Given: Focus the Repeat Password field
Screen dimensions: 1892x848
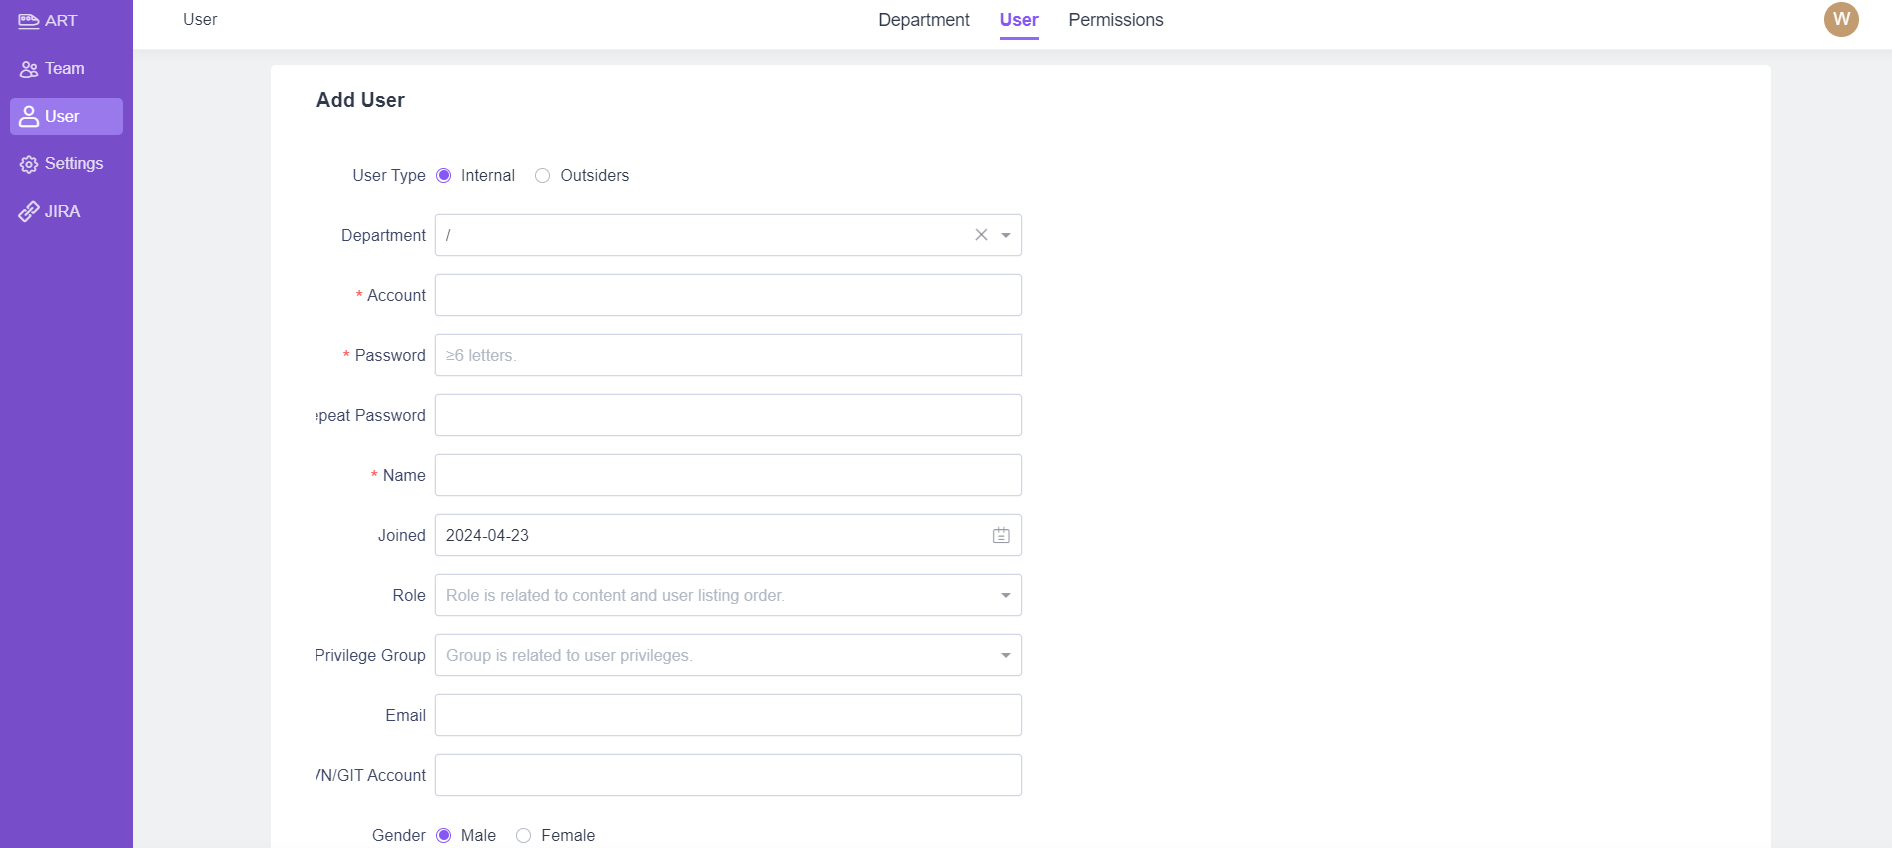Looking at the screenshot, I should point(728,415).
